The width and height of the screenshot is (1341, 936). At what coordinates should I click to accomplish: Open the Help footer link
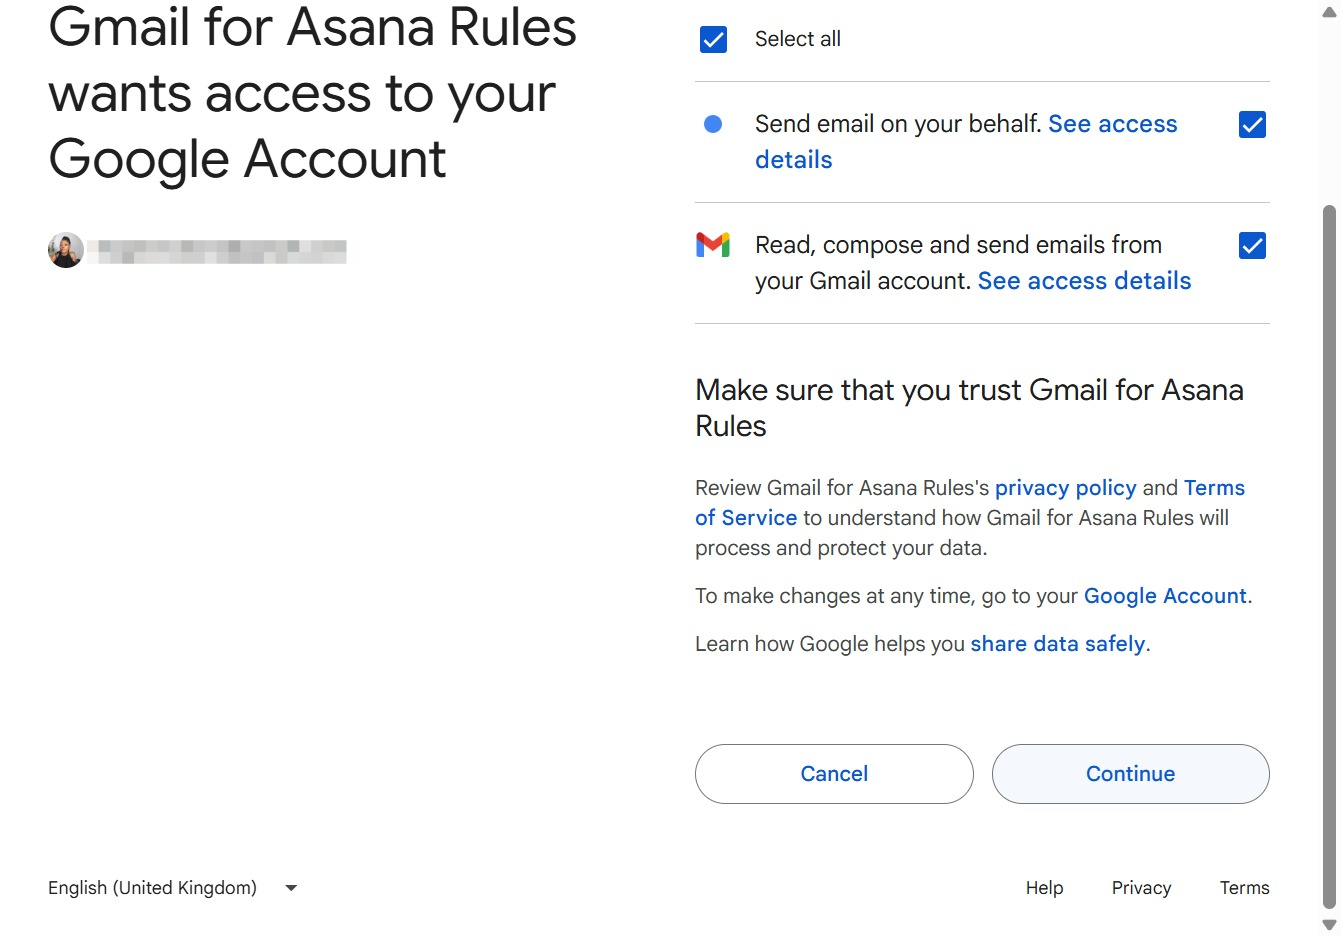(1044, 888)
